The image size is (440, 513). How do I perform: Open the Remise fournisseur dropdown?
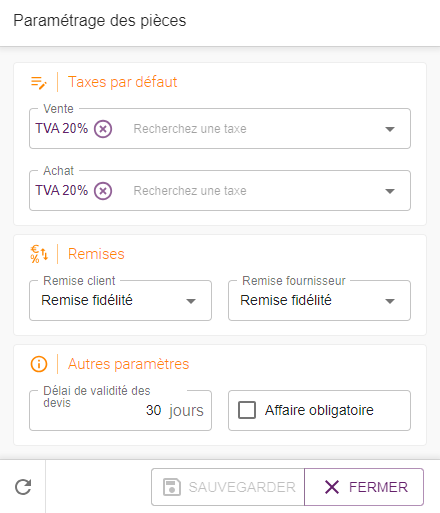click(x=319, y=300)
